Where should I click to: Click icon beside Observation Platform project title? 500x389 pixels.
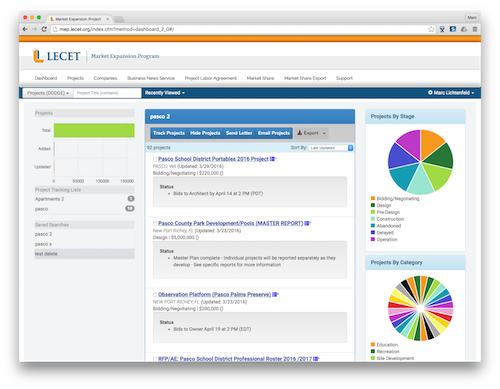275,295
